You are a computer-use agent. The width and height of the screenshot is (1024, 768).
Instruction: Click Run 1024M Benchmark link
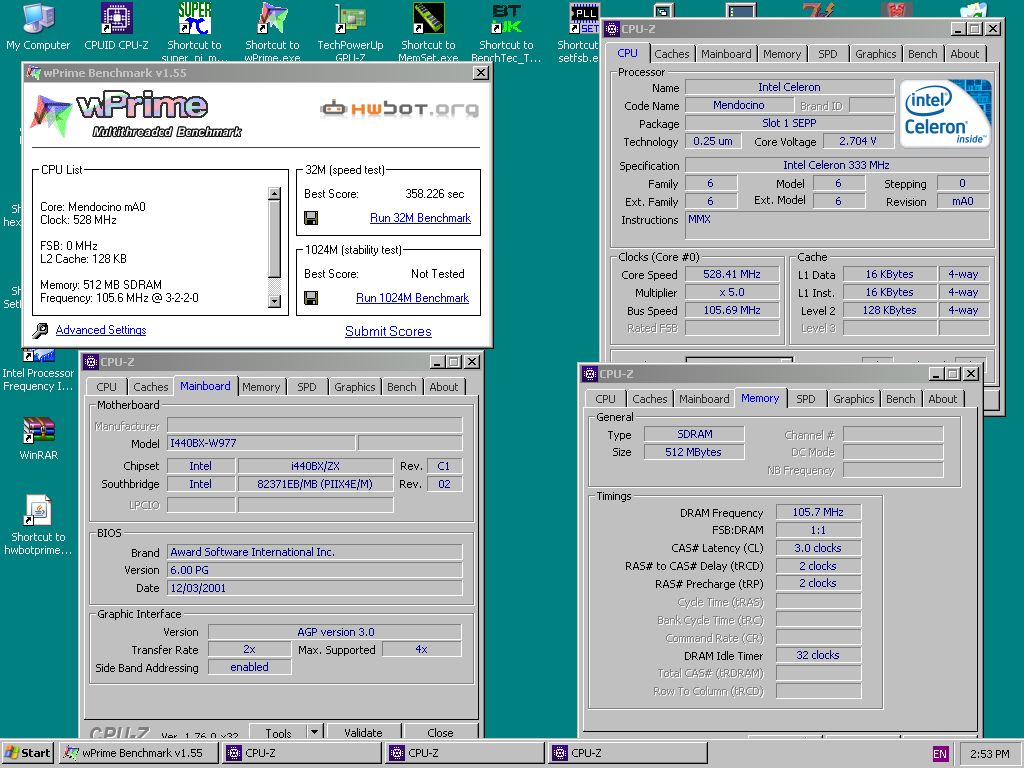(x=412, y=298)
